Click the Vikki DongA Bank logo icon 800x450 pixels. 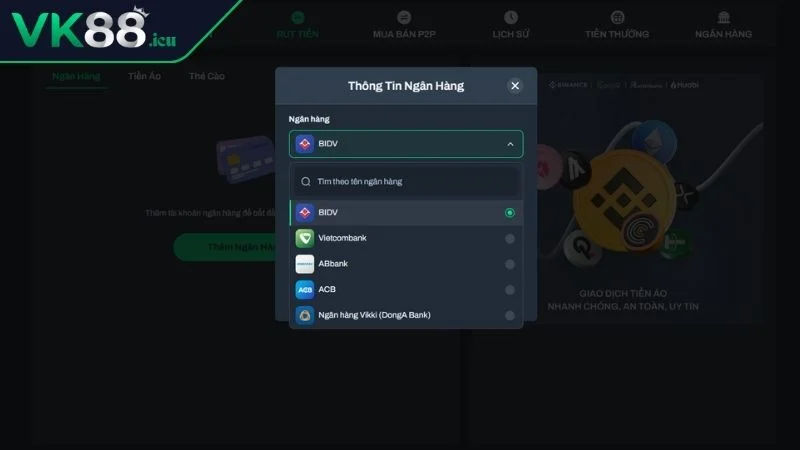coord(305,315)
